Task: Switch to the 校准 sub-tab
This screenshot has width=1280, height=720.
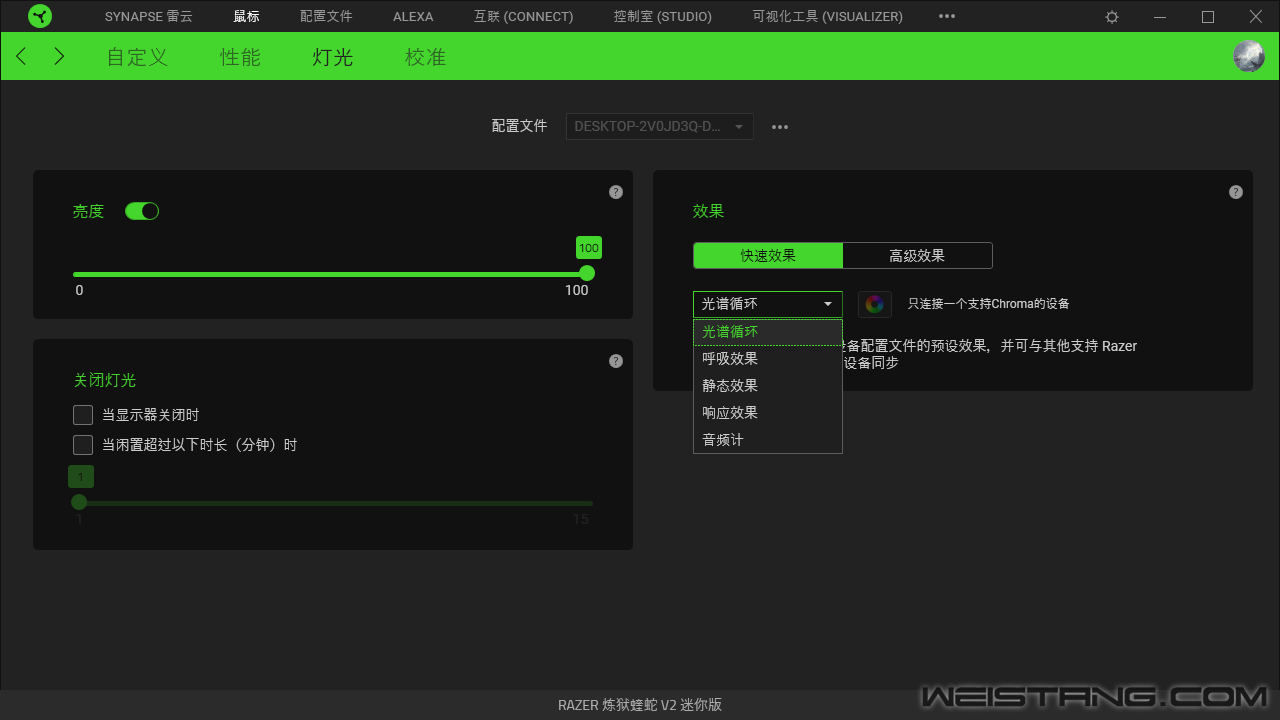Action: (425, 57)
